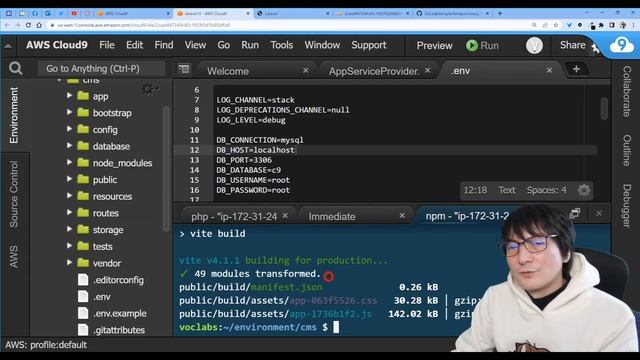Open the AWS side panel

coord(14,256)
